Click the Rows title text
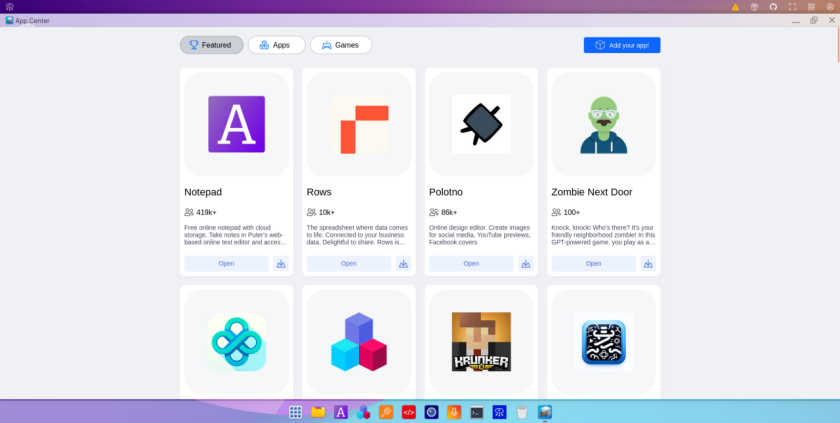The height and width of the screenshot is (423, 840). pyautogui.click(x=319, y=192)
